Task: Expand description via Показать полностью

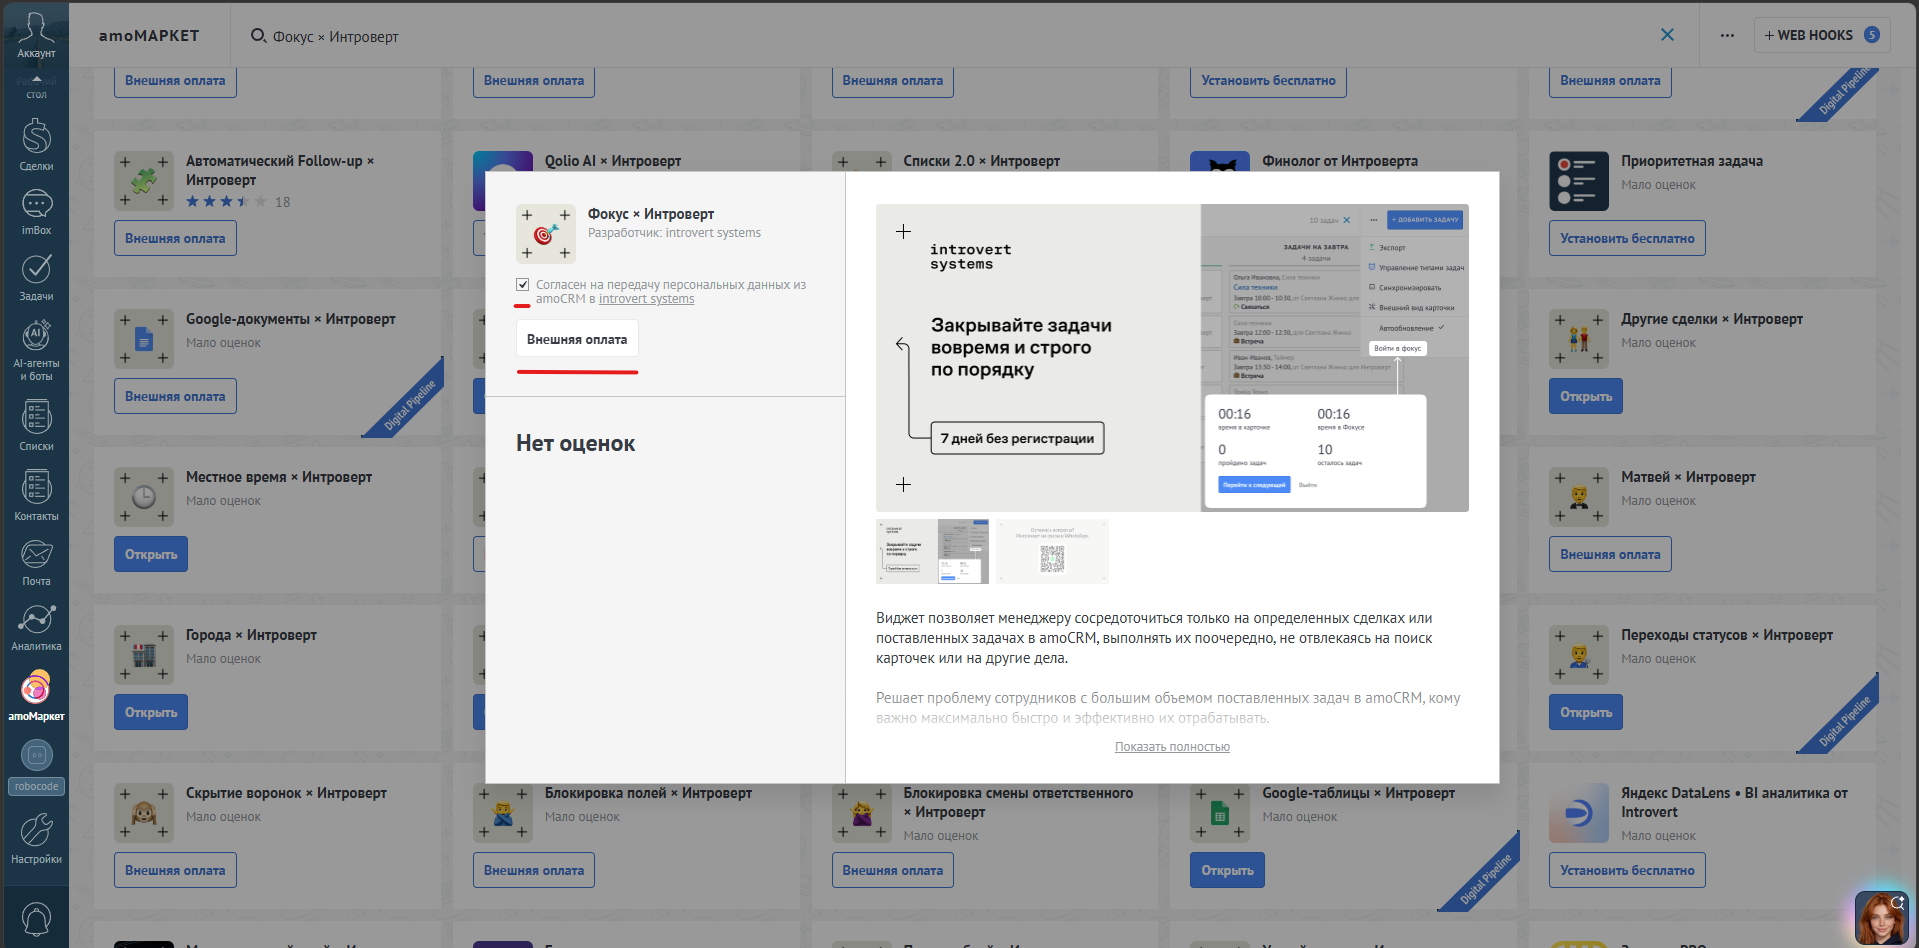Action: point(1172,747)
